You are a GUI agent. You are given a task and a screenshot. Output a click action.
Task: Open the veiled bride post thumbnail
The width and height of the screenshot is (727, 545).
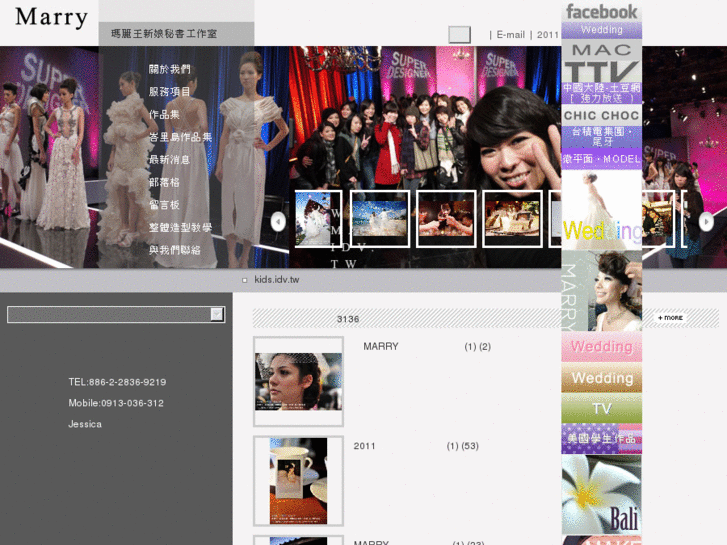click(x=299, y=381)
